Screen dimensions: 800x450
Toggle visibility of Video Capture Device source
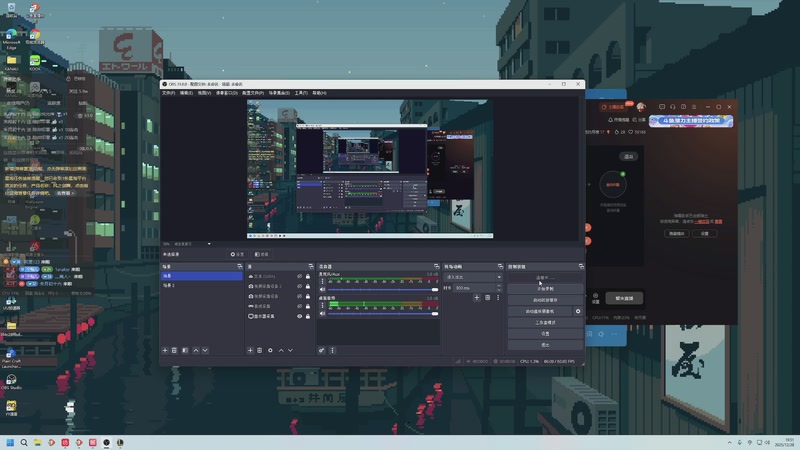click(299, 296)
